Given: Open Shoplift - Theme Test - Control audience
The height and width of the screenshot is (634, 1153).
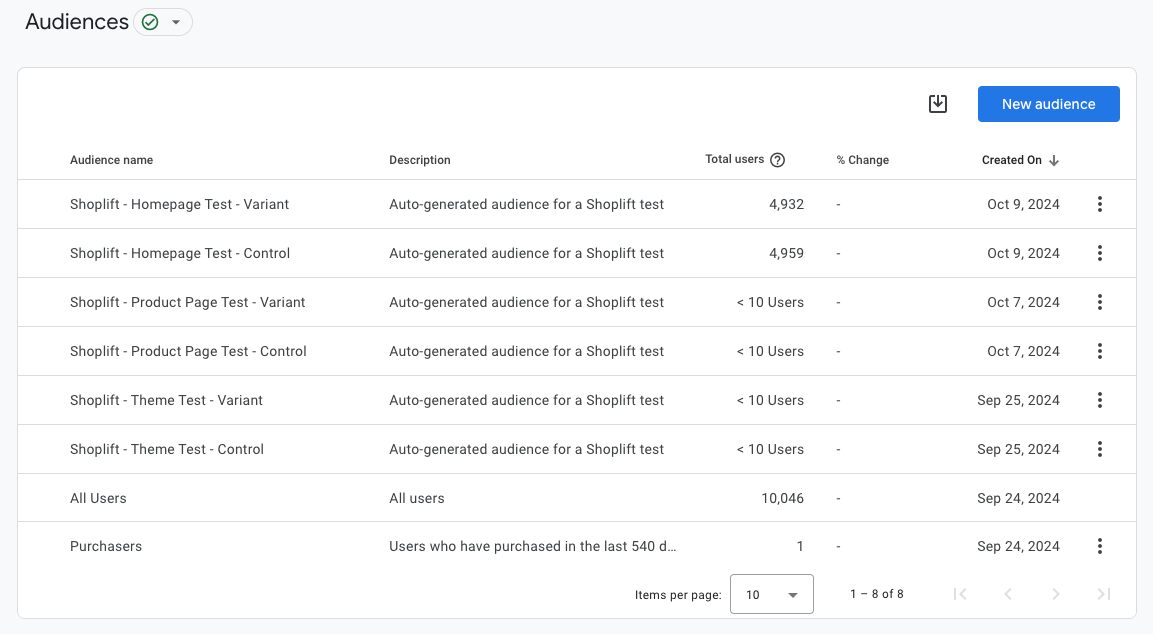Looking at the screenshot, I should [x=167, y=449].
